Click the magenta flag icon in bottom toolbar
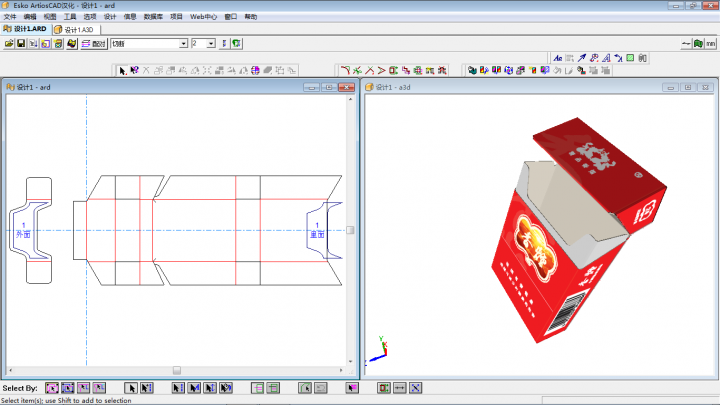The image size is (720, 405). tap(352, 387)
